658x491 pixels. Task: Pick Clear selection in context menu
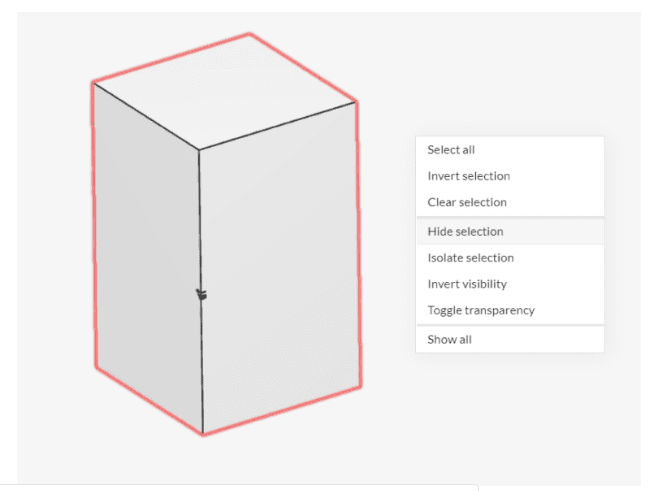pyautogui.click(x=466, y=202)
